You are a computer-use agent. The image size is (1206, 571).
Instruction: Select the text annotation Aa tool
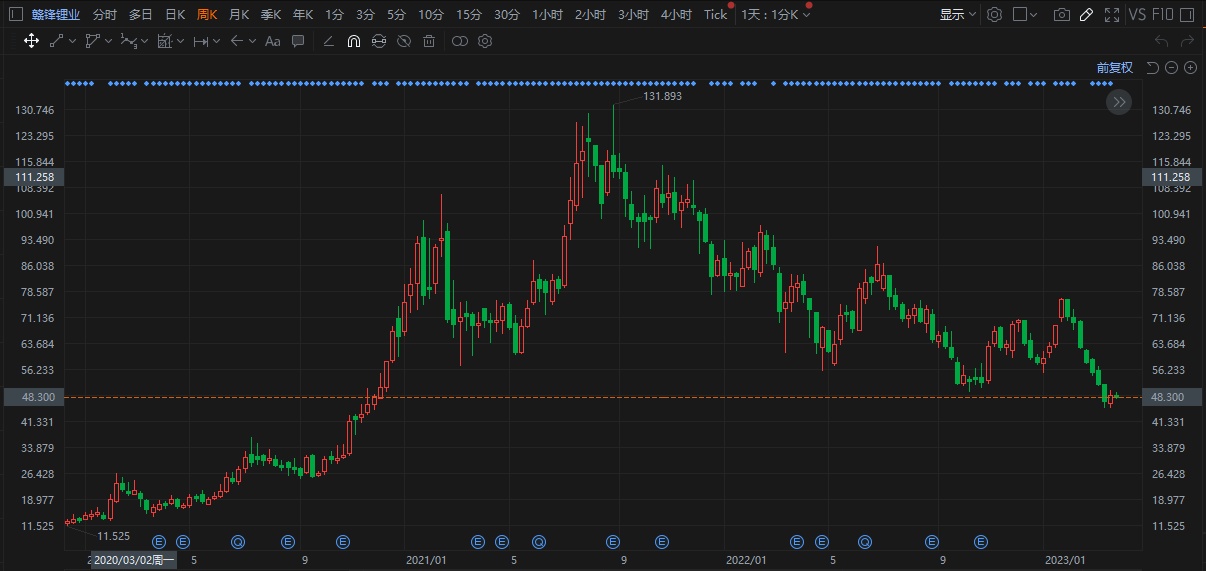270,41
